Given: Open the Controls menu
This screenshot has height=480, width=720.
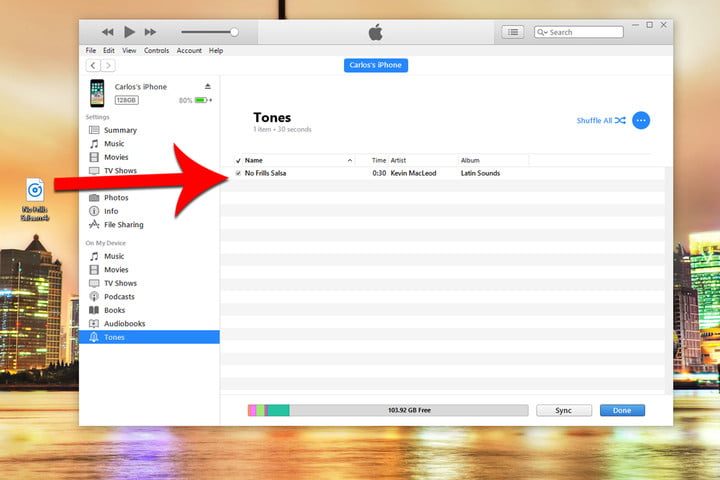Looking at the screenshot, I should point(156,50).
